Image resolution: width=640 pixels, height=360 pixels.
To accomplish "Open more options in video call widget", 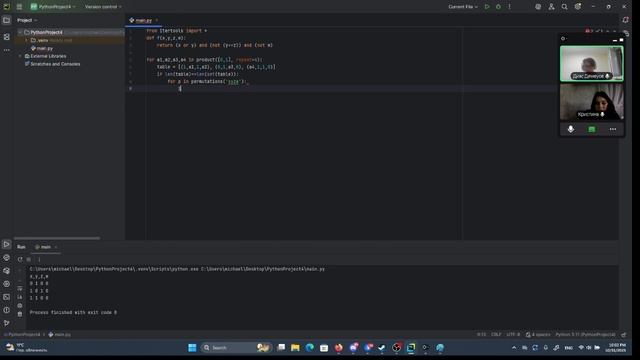I will coord(613,129).
